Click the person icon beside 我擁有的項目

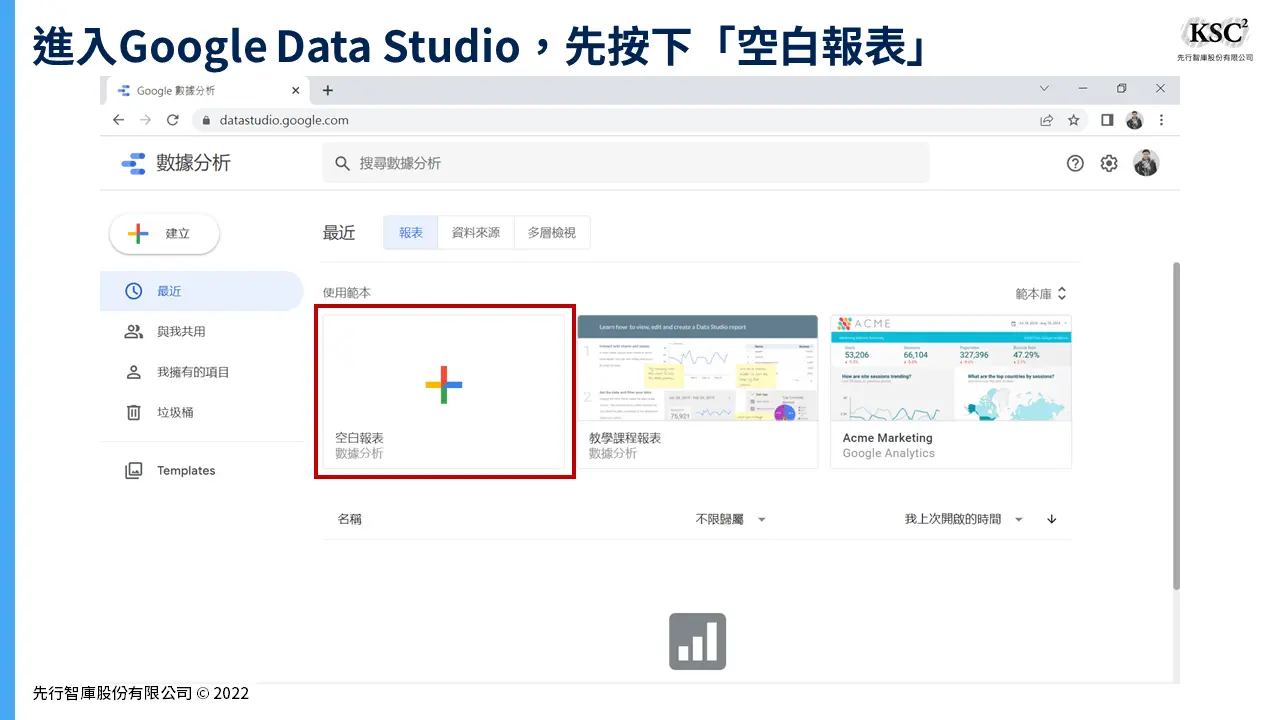tap(133, 372)
